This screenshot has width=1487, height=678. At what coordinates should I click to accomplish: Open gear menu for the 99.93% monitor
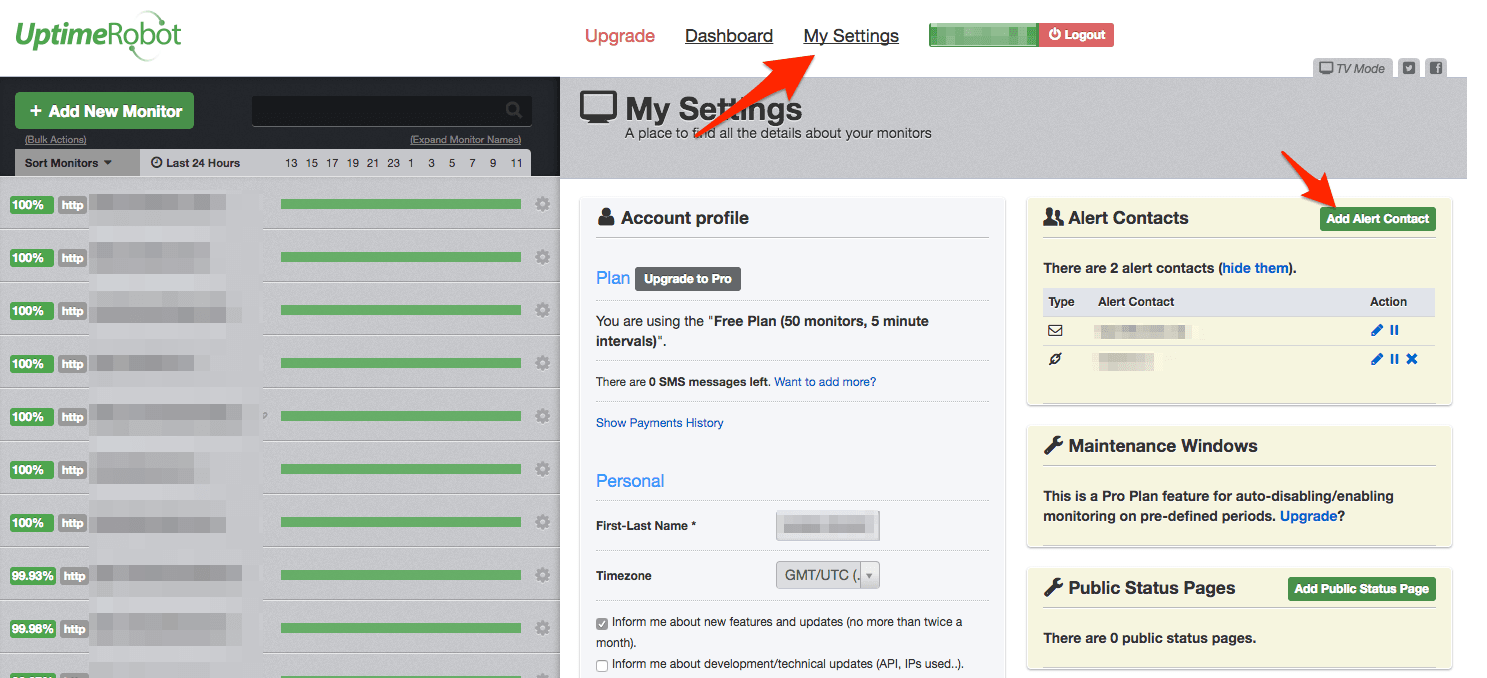pos(542,575)
